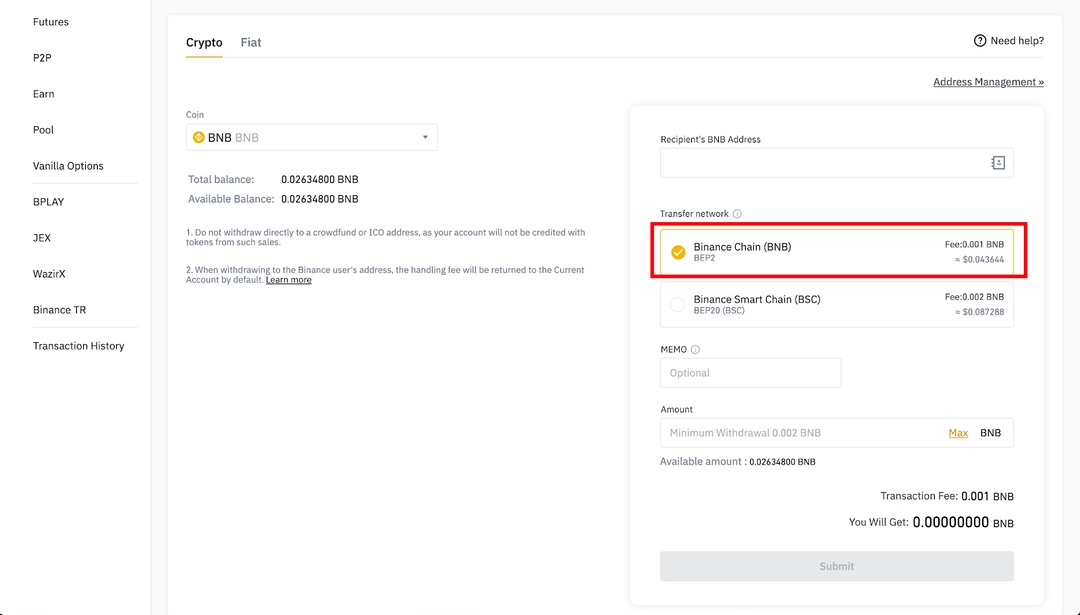1080x615 pixels.
Task: Click the Available Balance 0.02634800 BNB value
Action: tap(320, 199)
